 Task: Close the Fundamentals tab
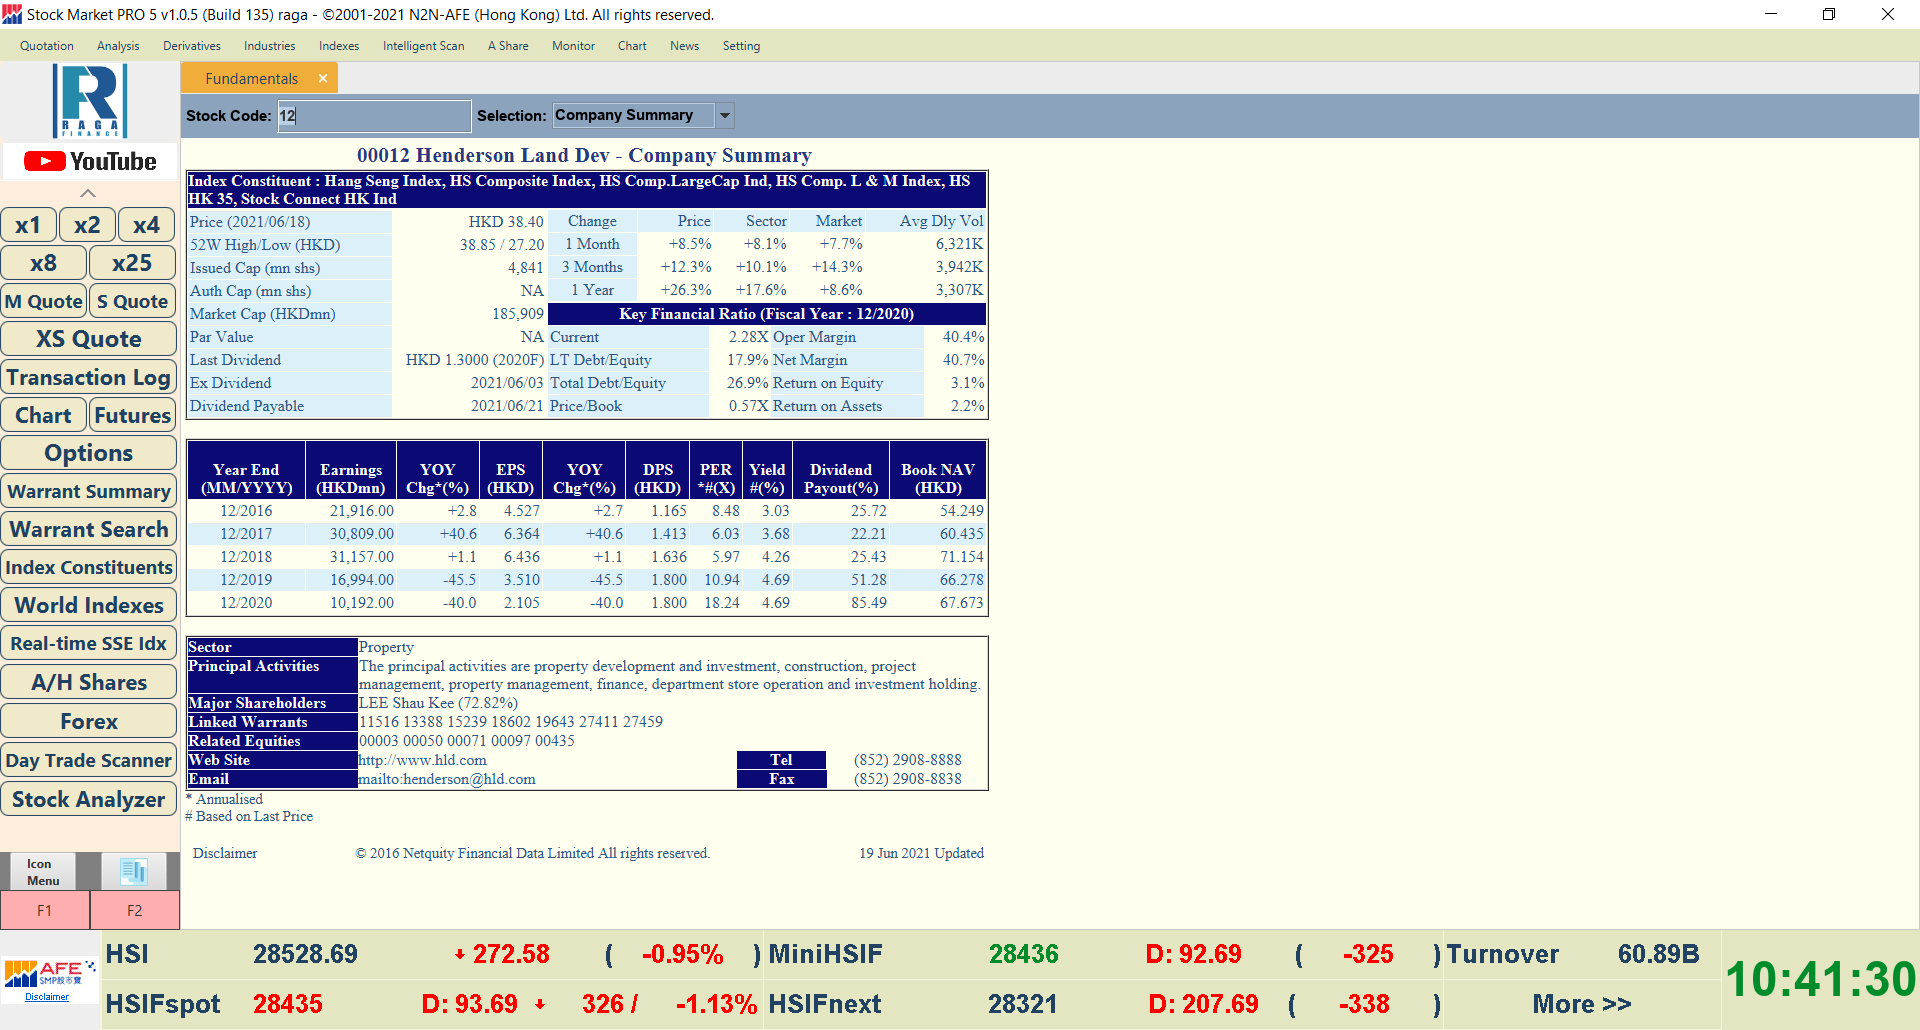(322, 78)
